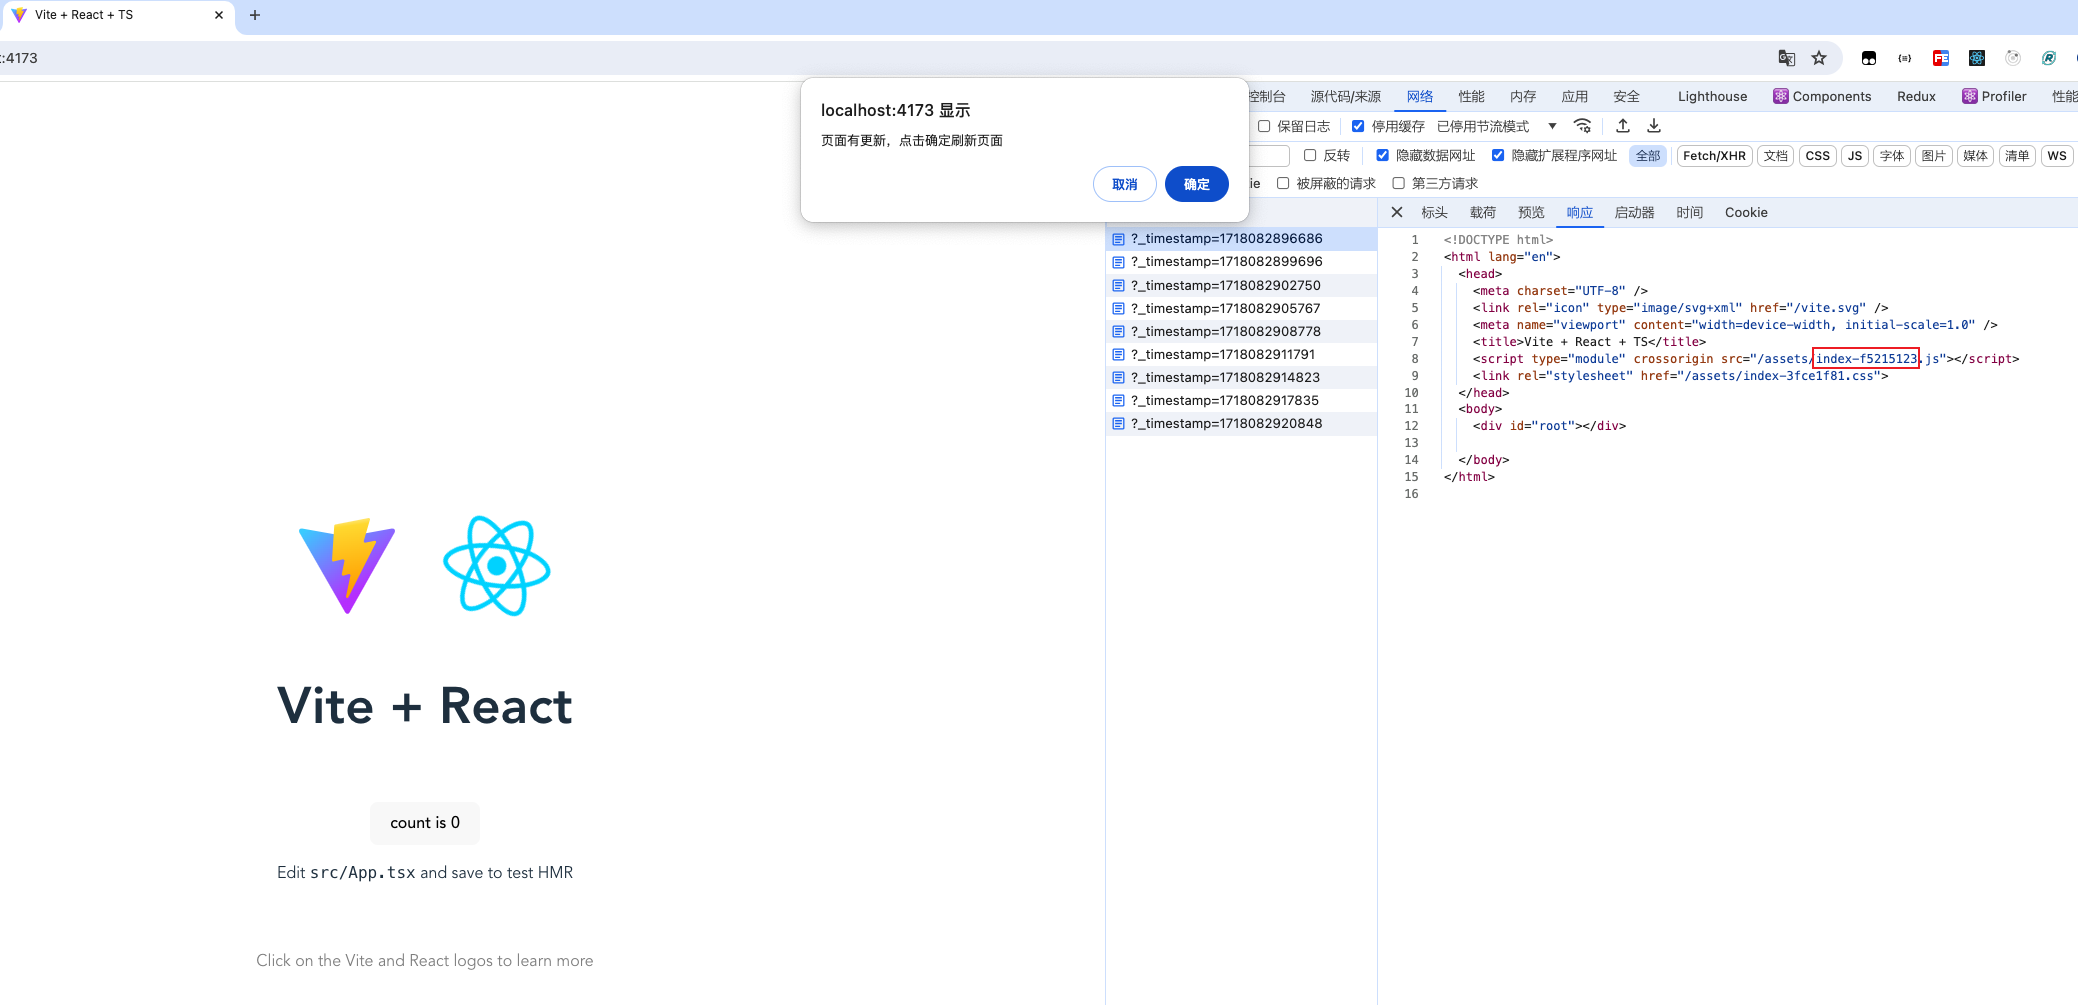Uncheck 隐藏数据网址 checkbox
This screenshot has width=2078, height=1005.
pyautogui.click(x=1382, y=155)
